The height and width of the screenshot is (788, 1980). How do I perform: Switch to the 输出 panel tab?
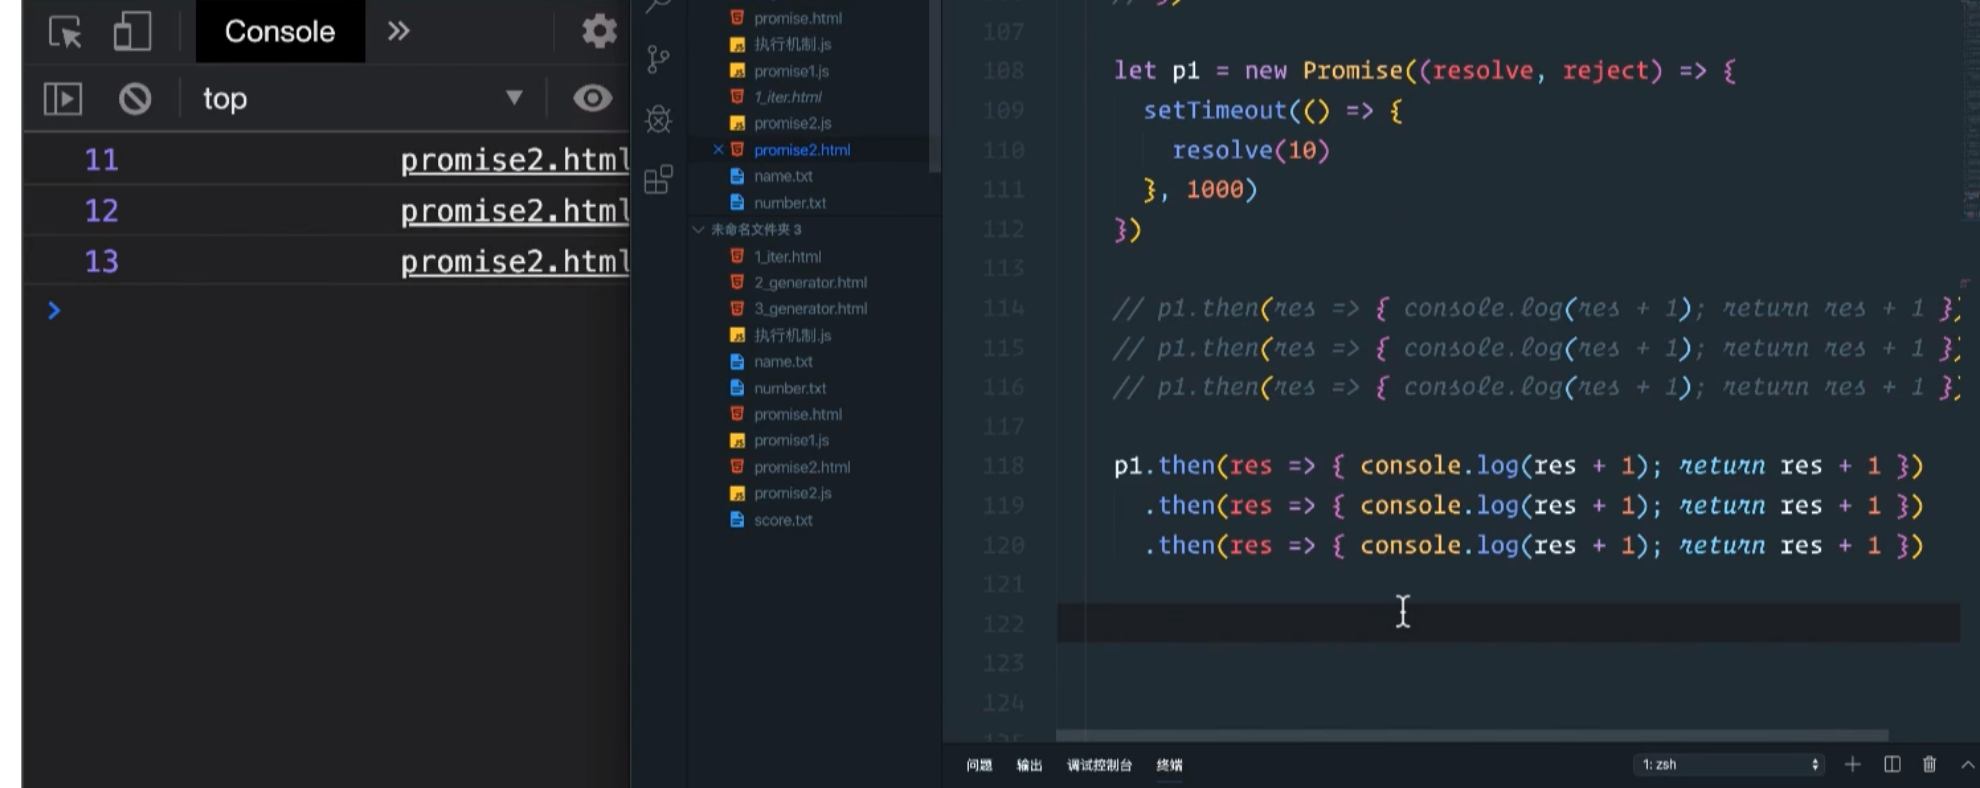[x=1029, y=765]
